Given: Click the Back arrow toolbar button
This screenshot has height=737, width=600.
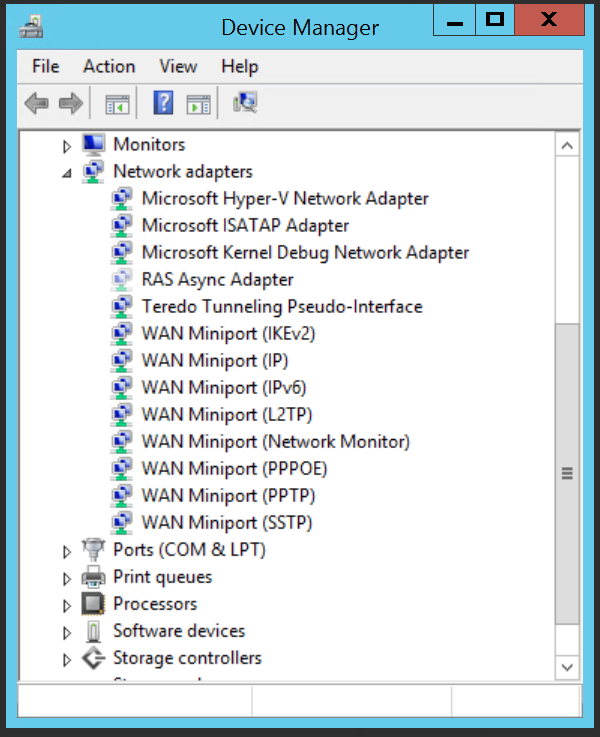Looking at the screenshot, I should (37, 103).
